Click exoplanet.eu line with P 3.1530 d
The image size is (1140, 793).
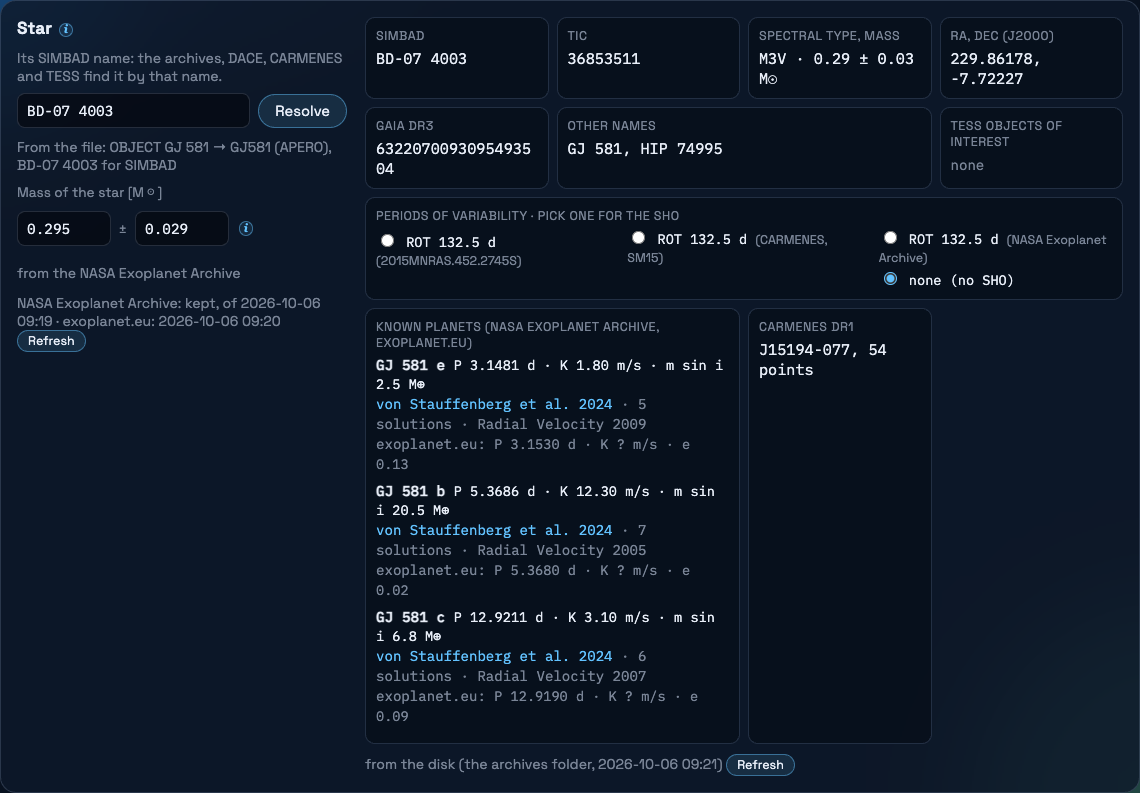[533, 454]
